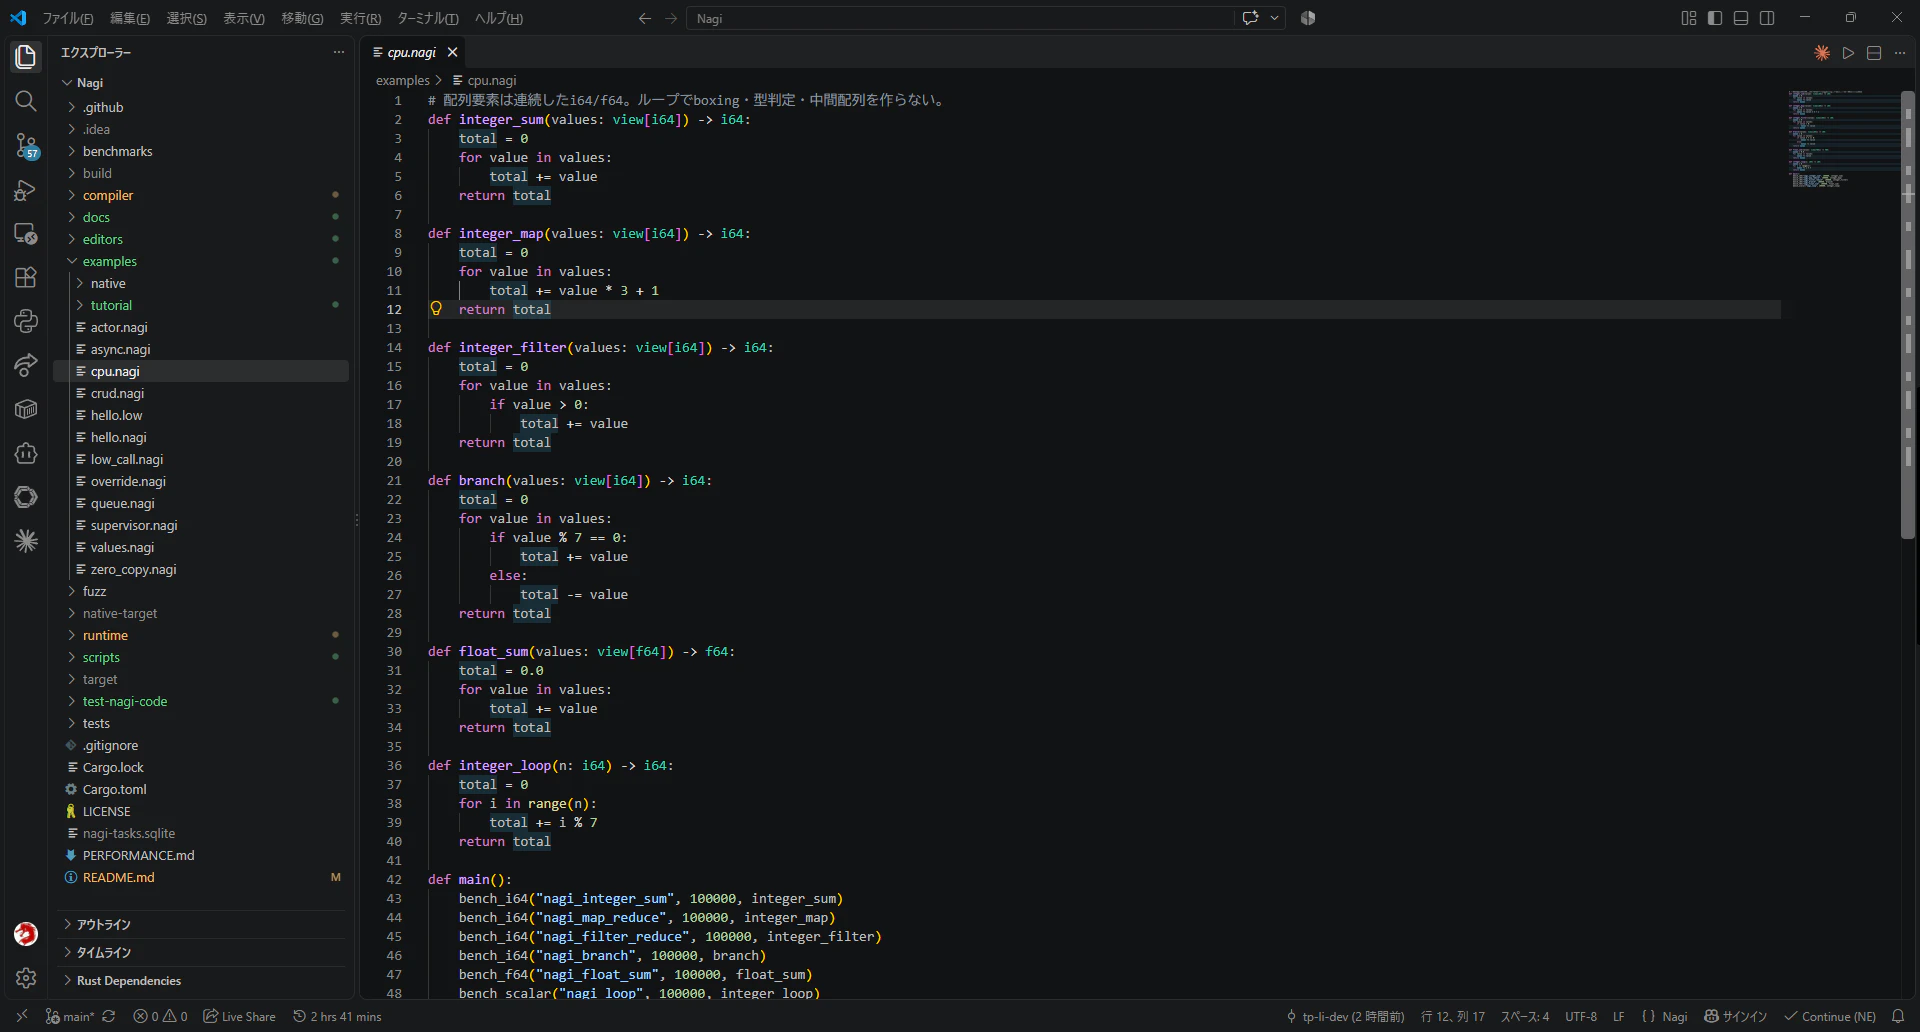The image size is (1920, 1032).
Task: Open the Customize Layout icon
Action: pos(1689,18)
